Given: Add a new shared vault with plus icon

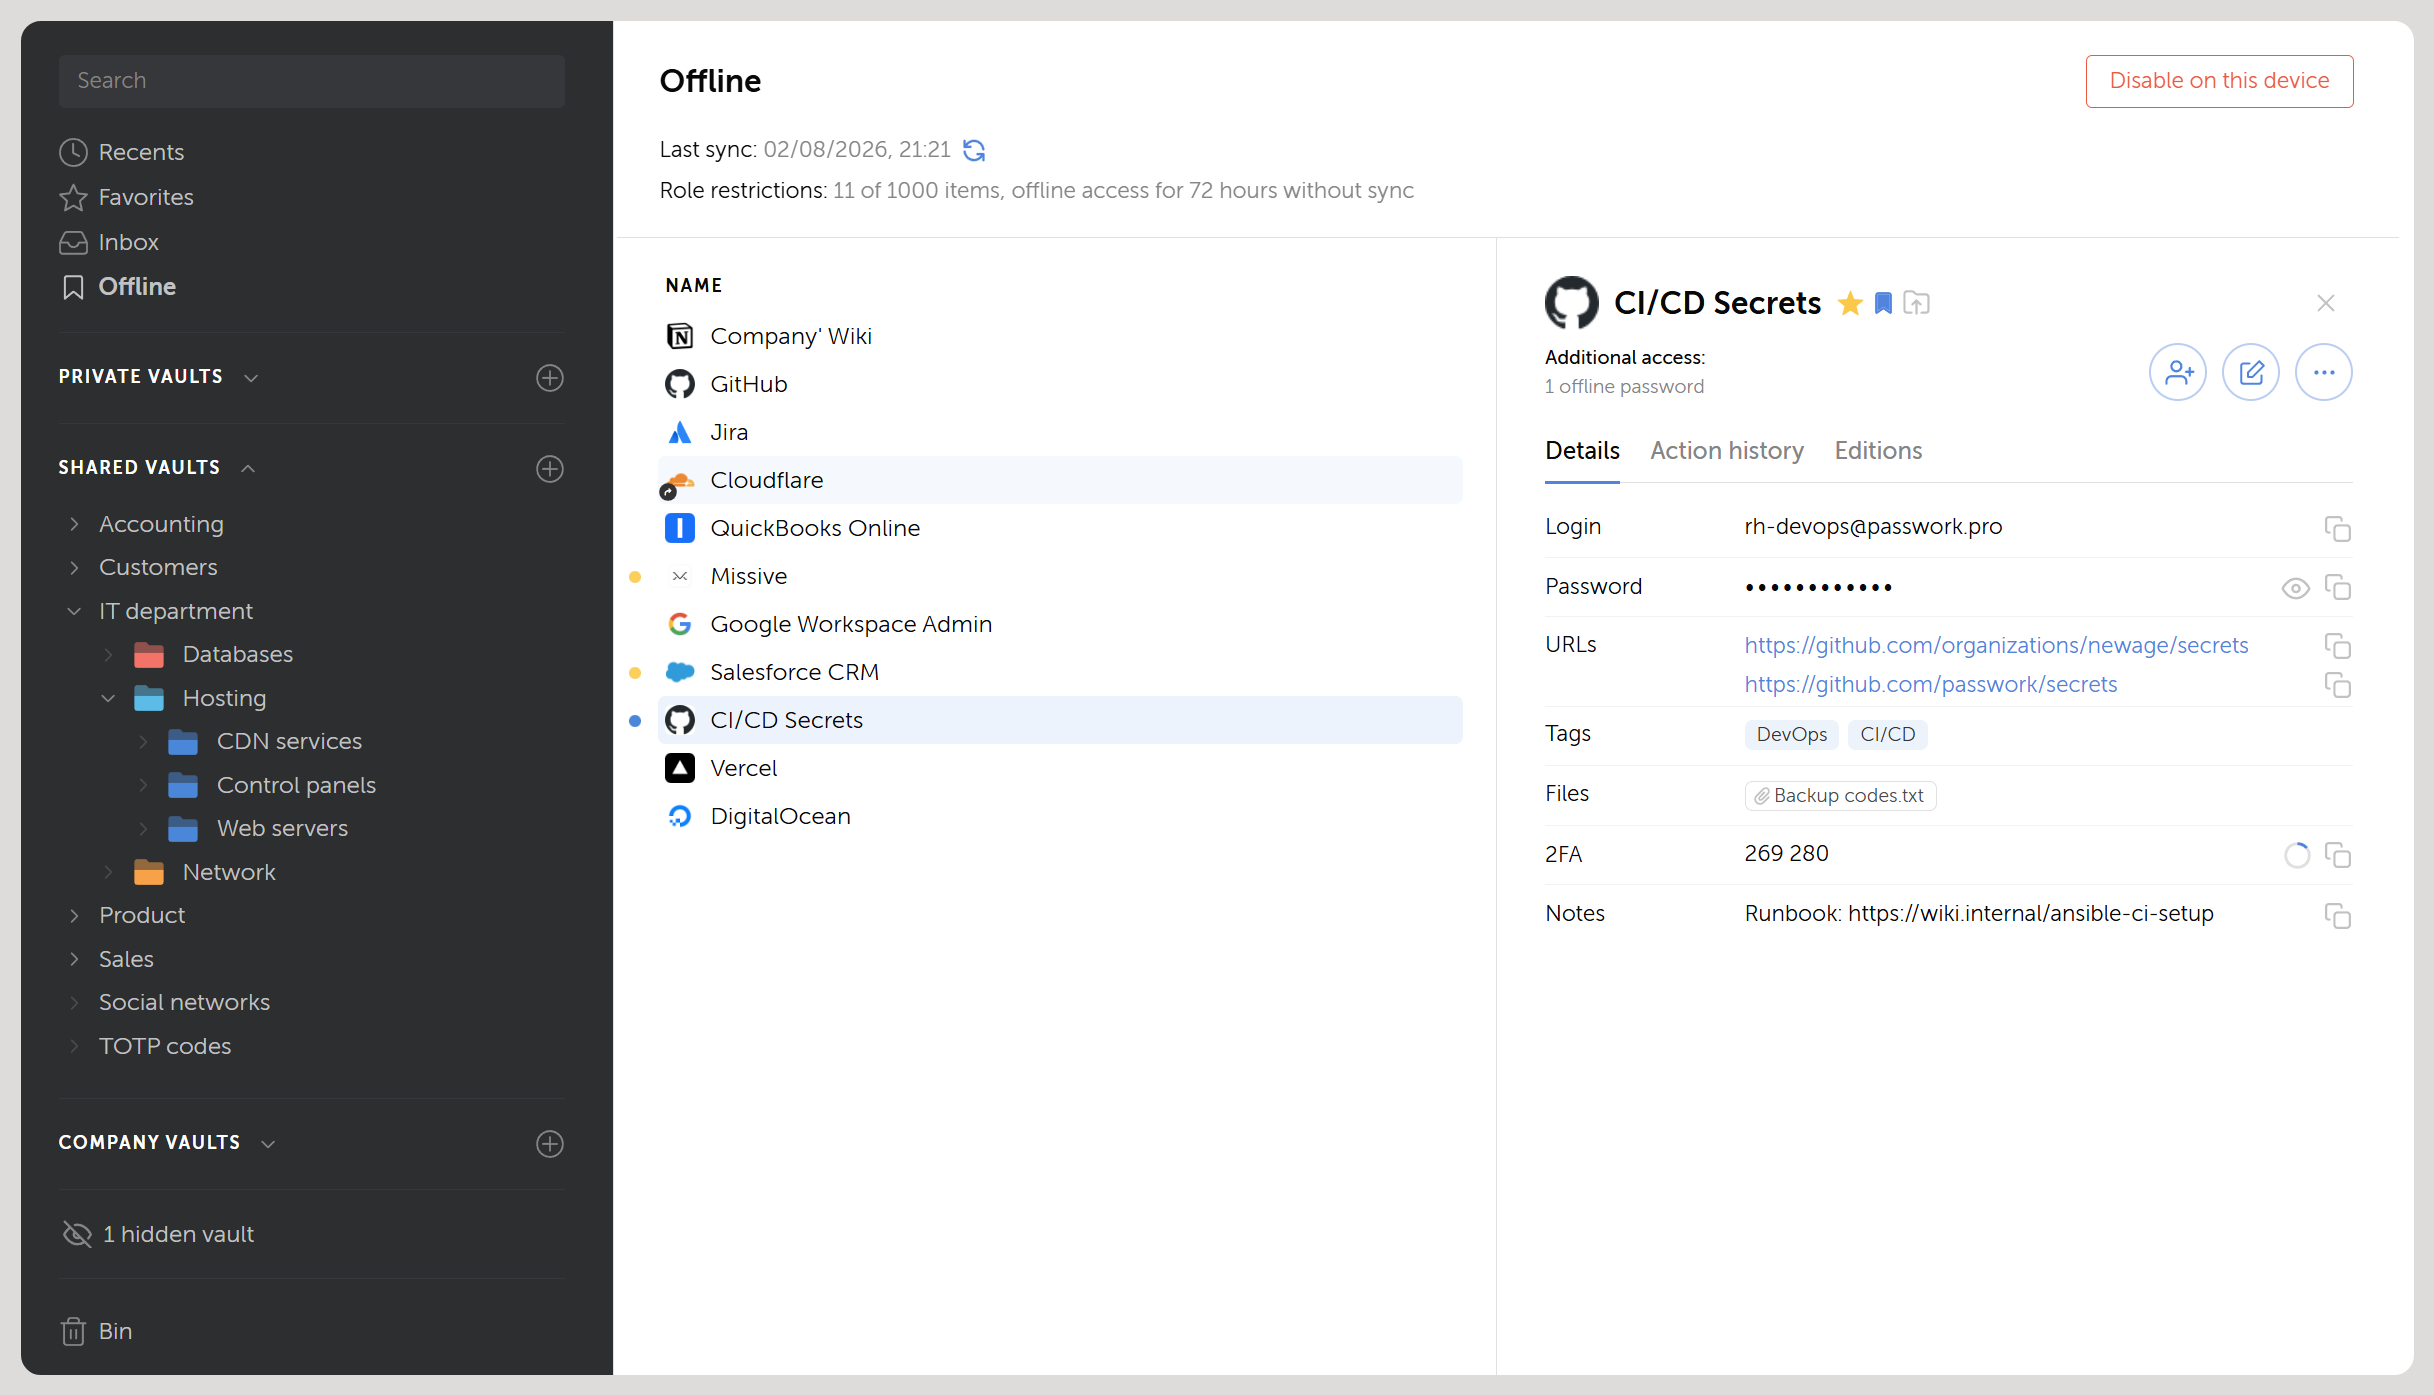Looking at the screenshot, I should point(550,469).
